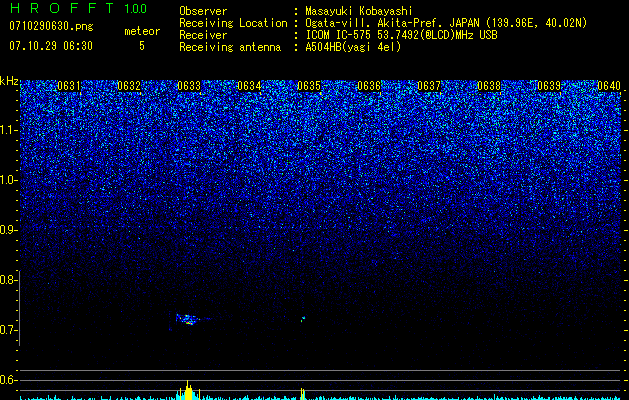Click the 1.0 frequency axis label
Image resolution: width=629 pixels, height=400 pixels.
coord(7,180)
